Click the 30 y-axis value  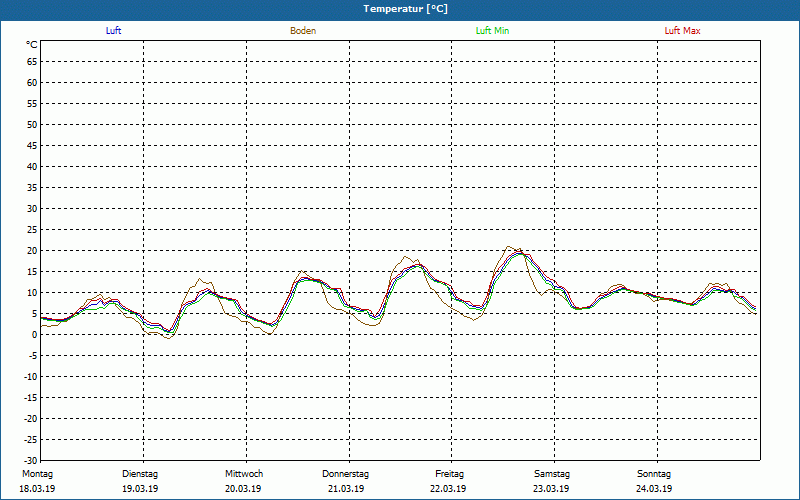[x=32, y=209]
